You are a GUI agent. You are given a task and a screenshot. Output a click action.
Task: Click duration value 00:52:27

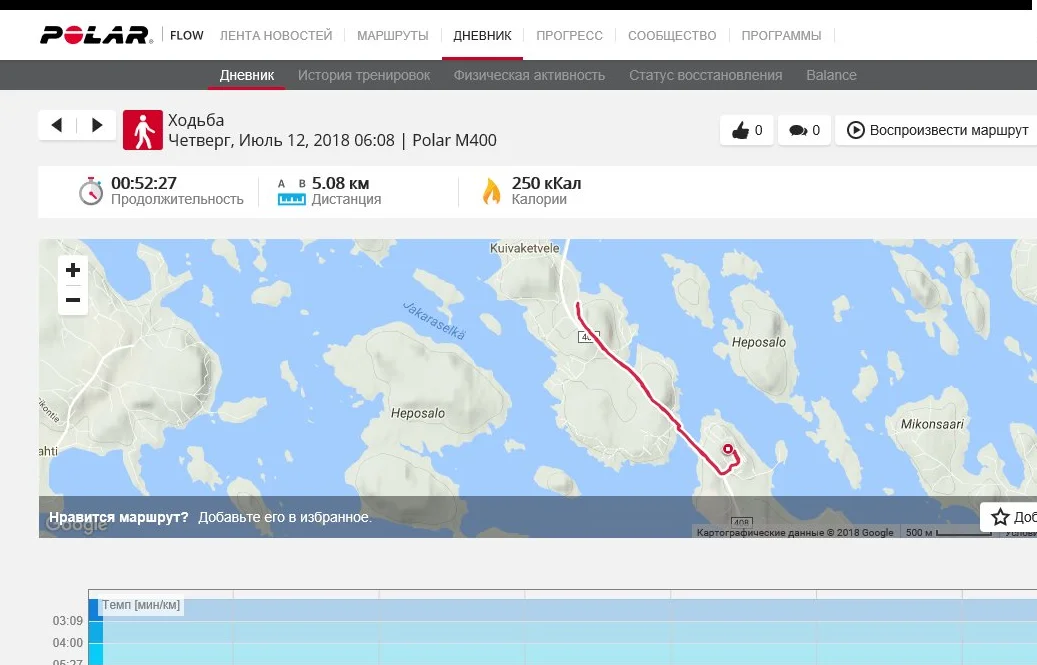pyautogui.click(x=144, y=183)
